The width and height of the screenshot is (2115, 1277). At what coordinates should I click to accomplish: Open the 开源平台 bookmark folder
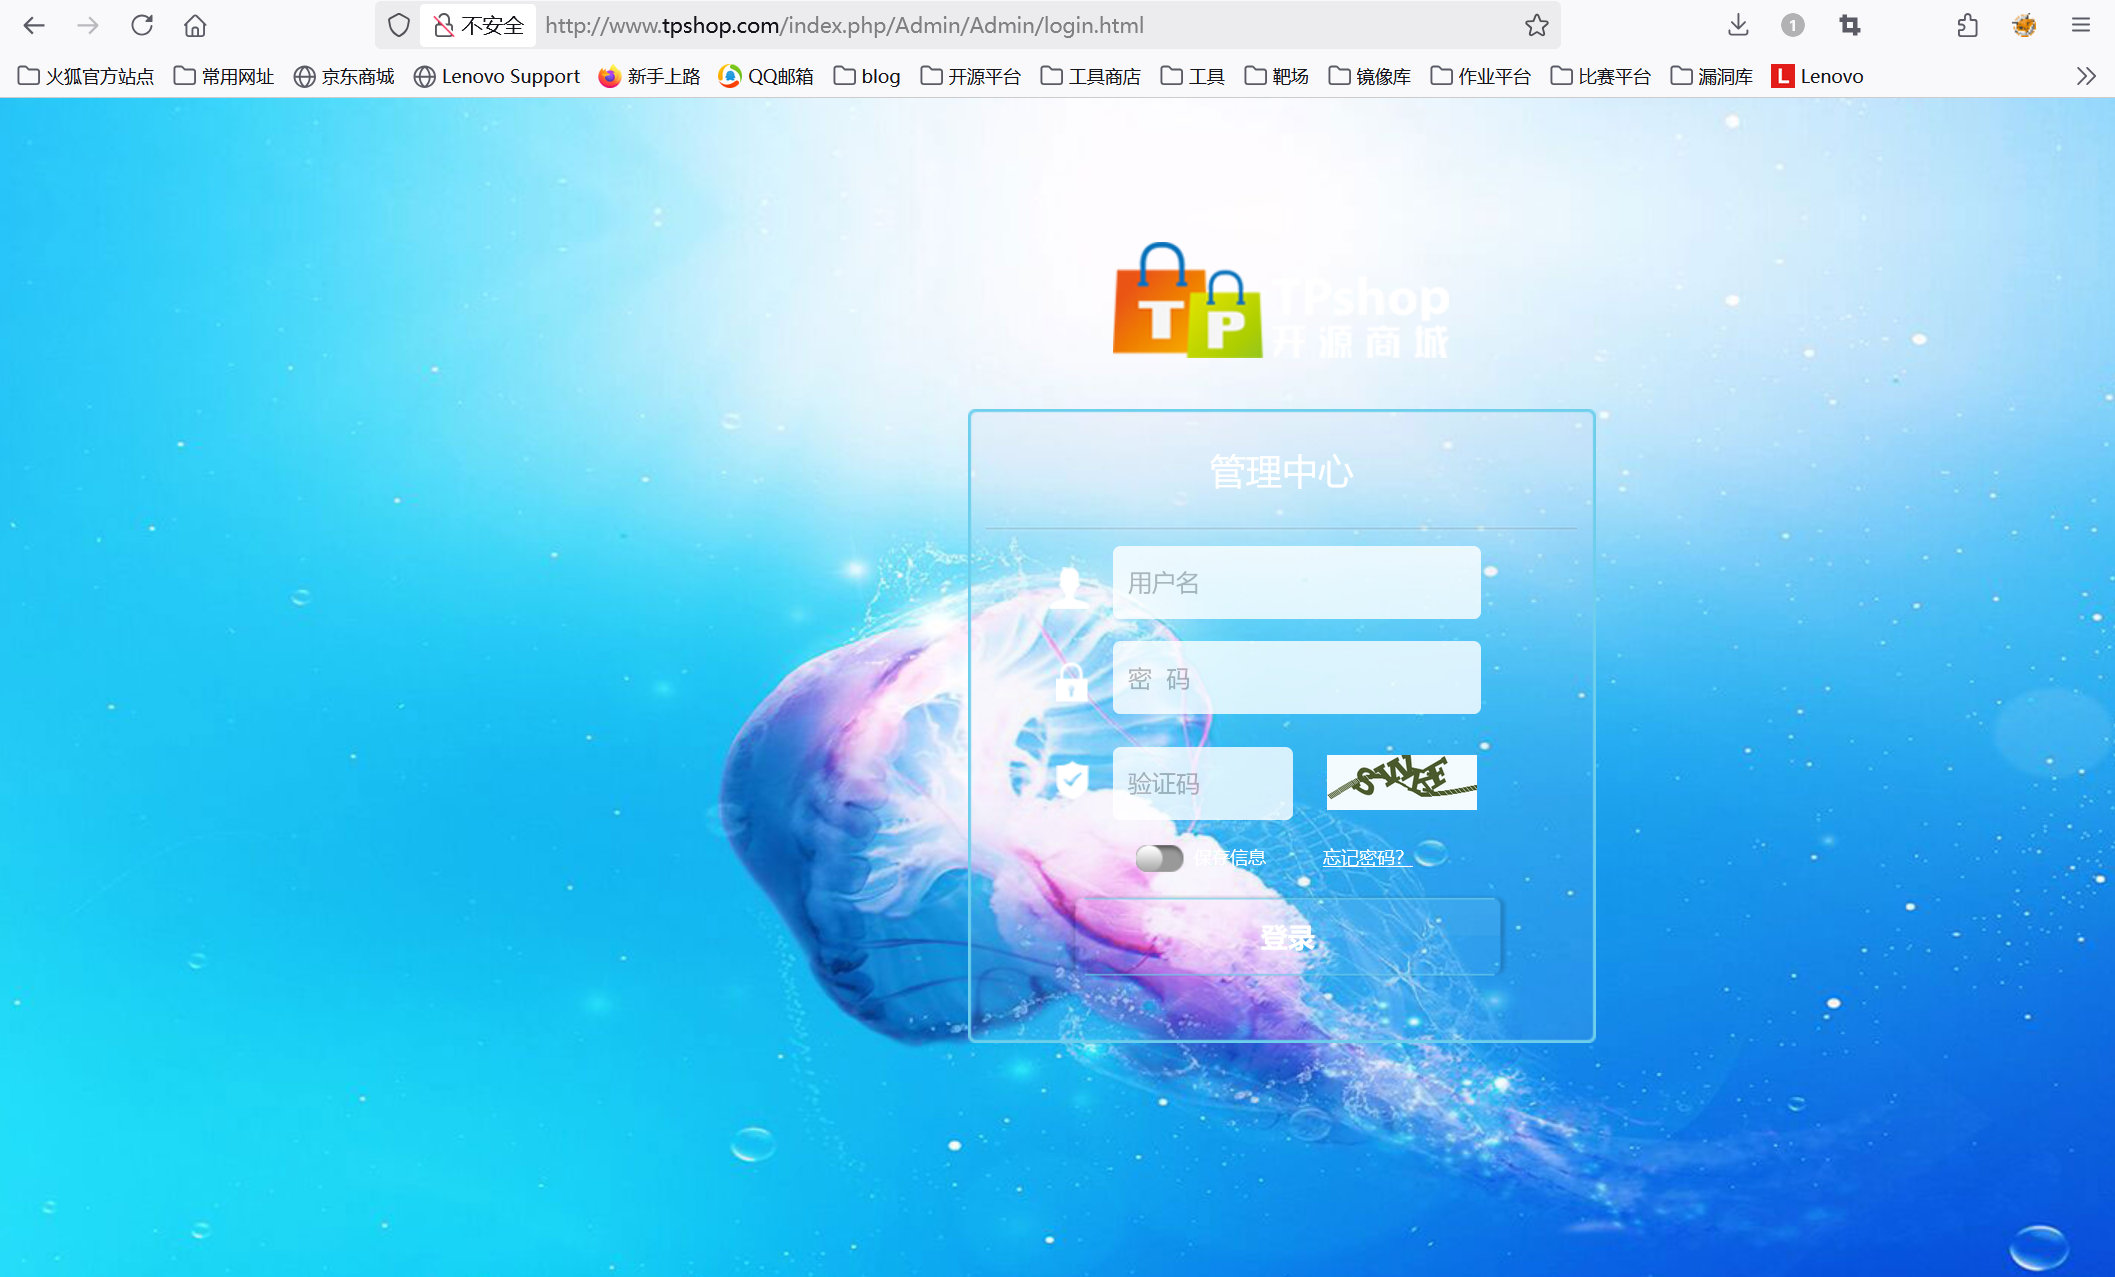pos(971,76)
